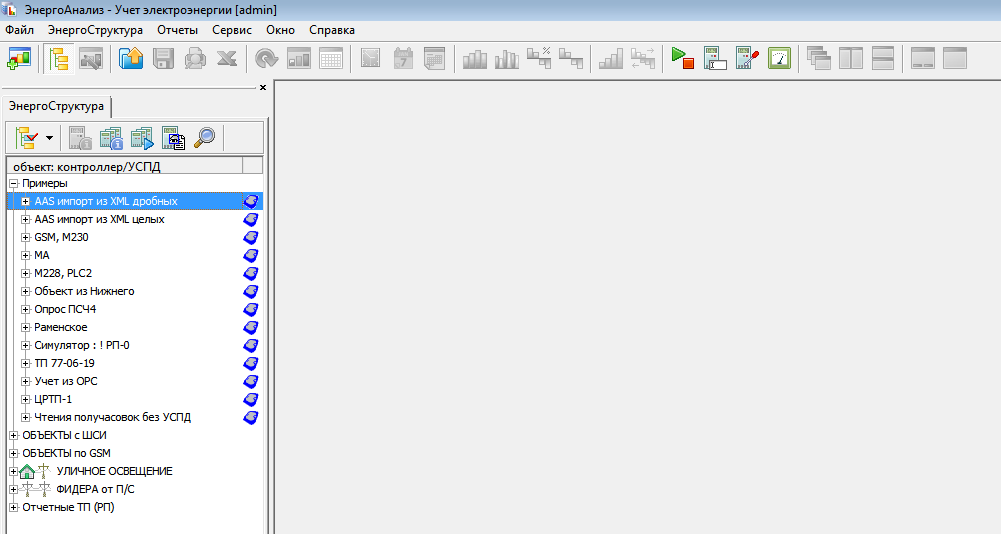Image resolution: width=1001 pixels, height=534 pixels.
Task: Open the Отчеты menu
Action: click(x=177, y=30)
